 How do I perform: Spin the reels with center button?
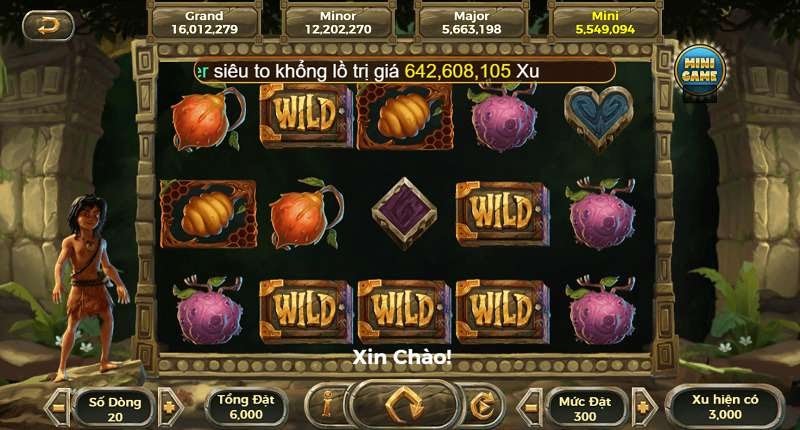(x=405, y=405)
